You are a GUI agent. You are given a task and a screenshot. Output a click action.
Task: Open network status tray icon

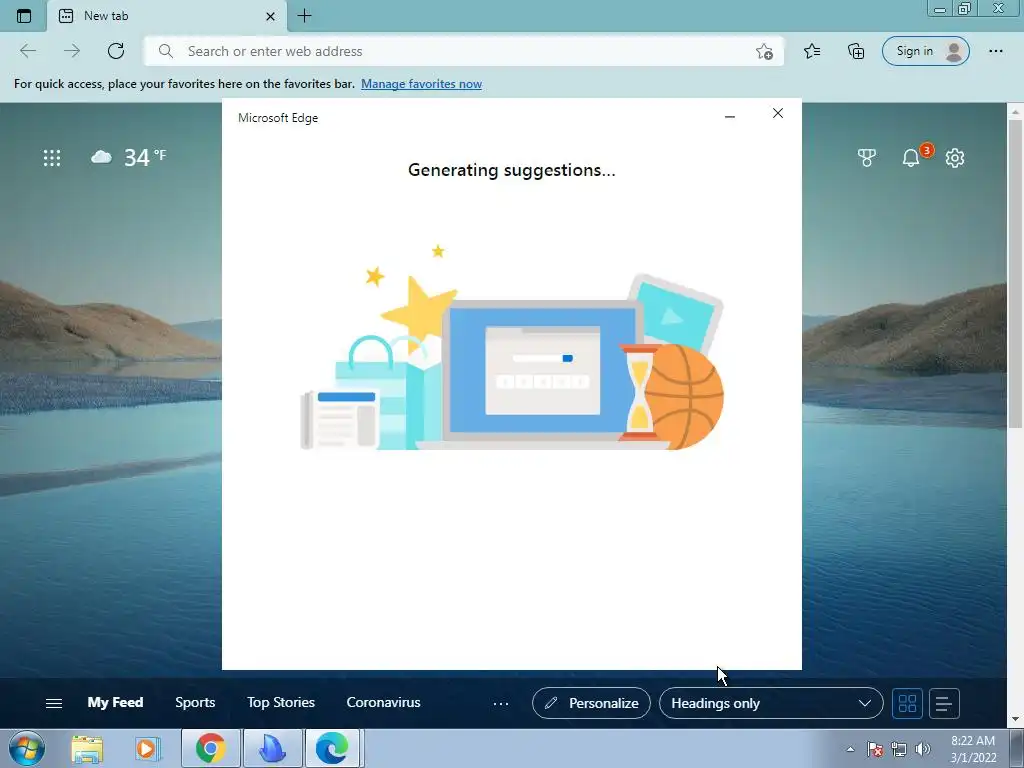coord(899,749)
